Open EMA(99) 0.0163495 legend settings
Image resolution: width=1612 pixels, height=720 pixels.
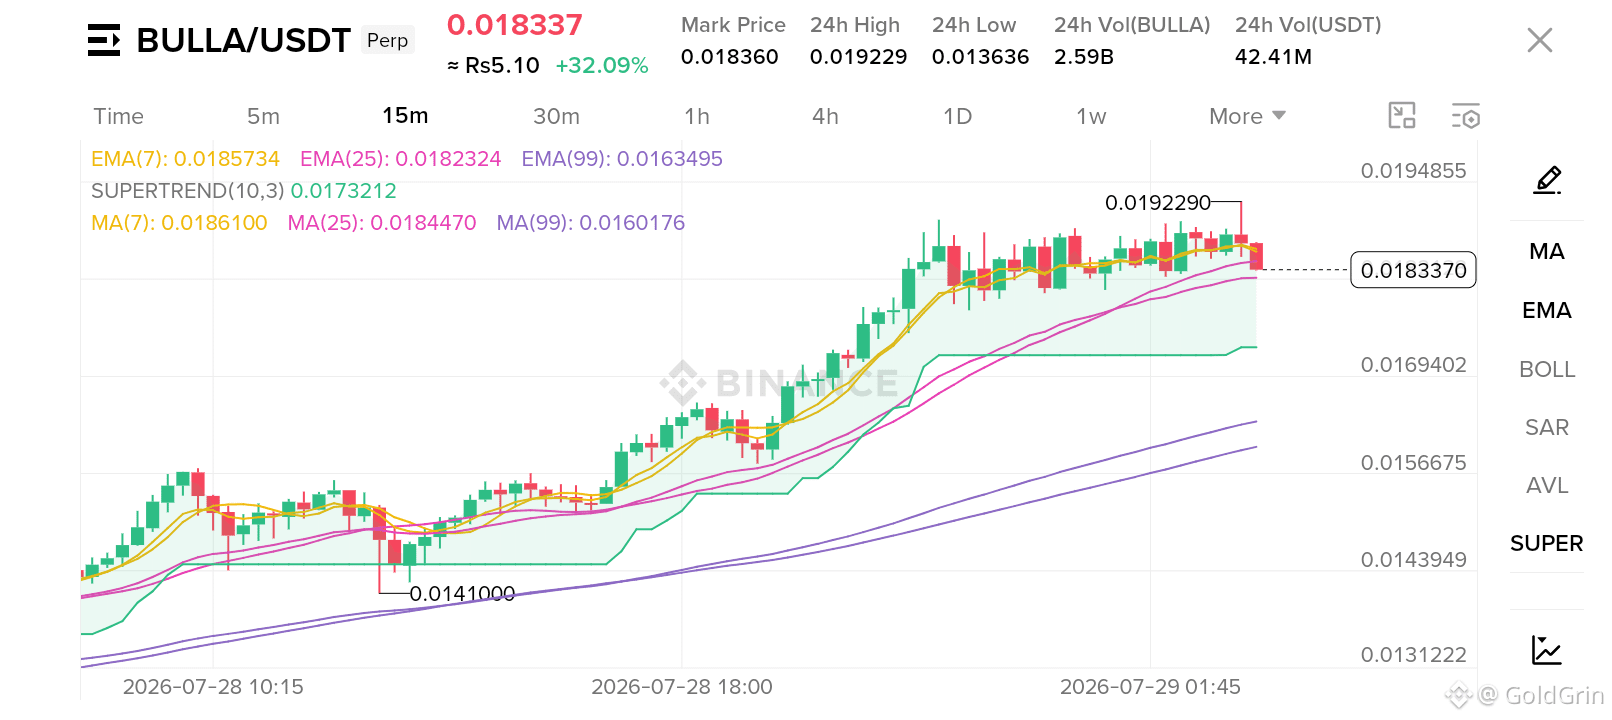(622, 159)
